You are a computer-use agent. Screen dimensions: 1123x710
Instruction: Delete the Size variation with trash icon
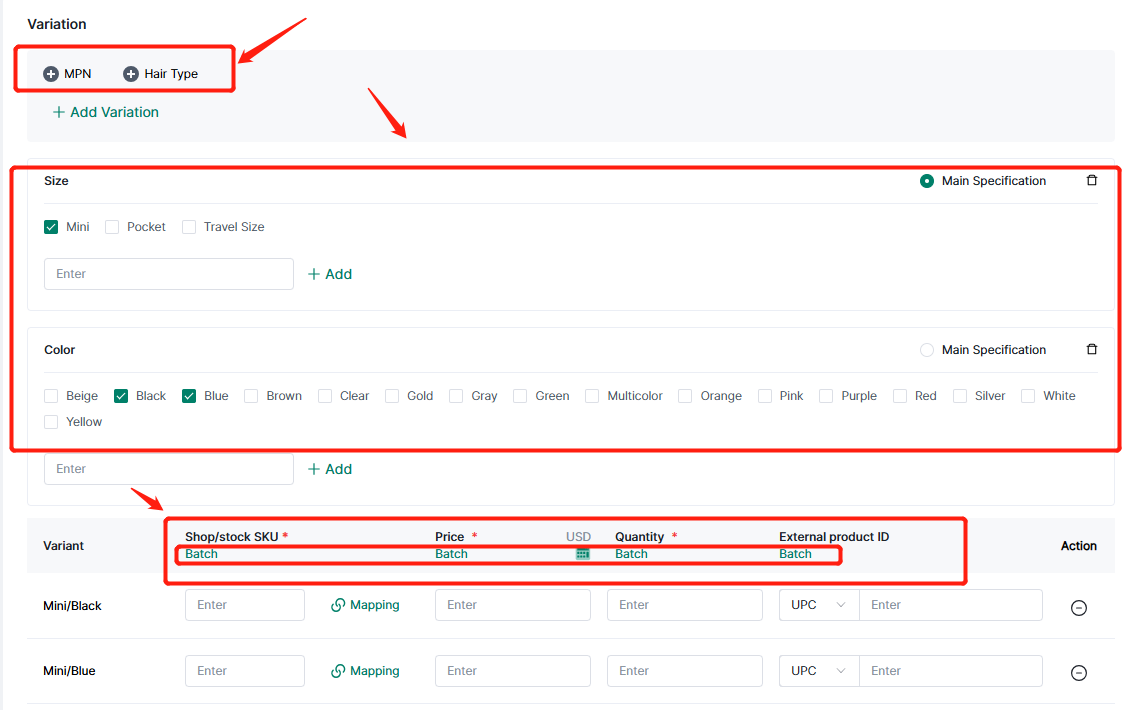(x=1091, y=181)
